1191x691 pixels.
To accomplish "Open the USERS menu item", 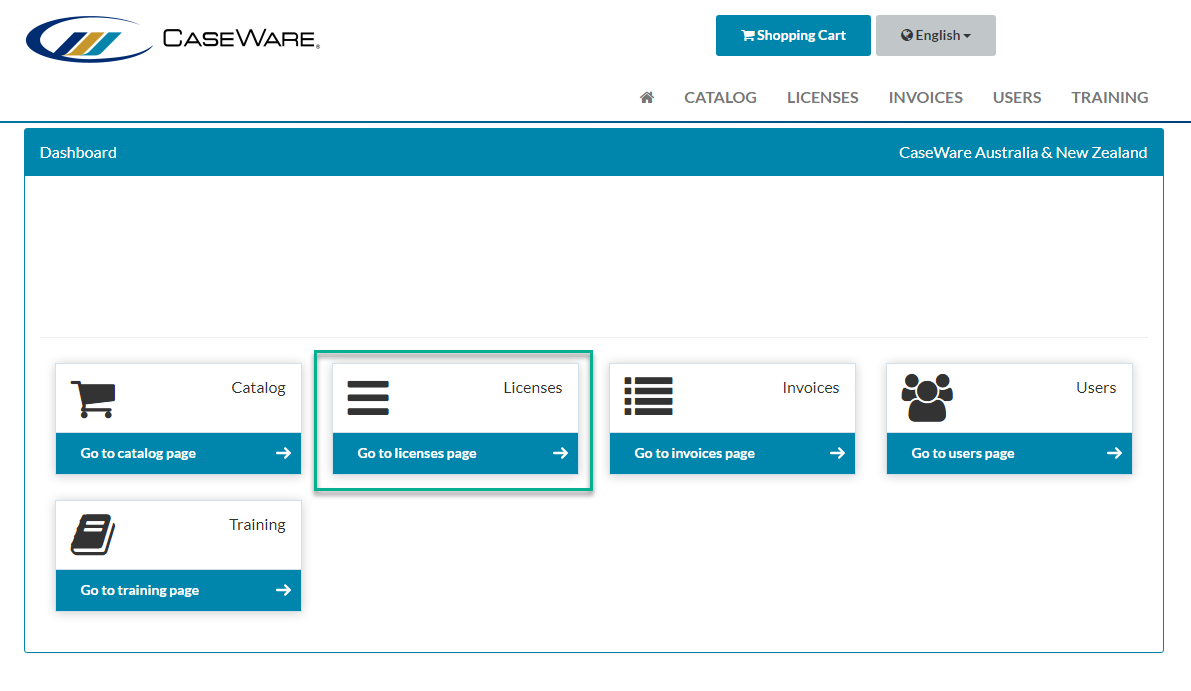I will (x=1017, y=97).
